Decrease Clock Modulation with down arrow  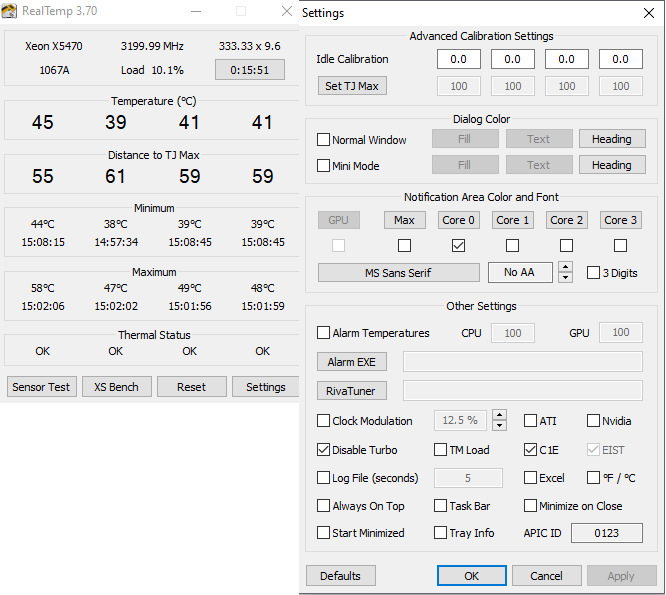tap(500, 426)
